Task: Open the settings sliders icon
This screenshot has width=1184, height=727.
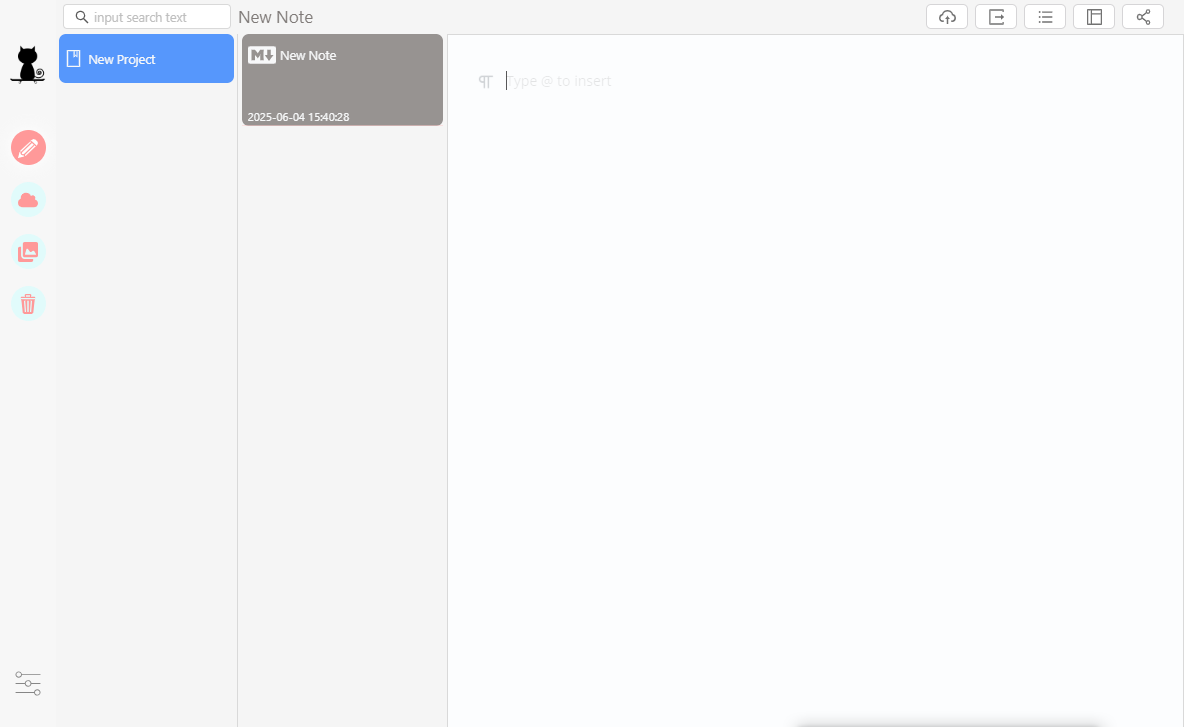Action: (x=28, y=683)
